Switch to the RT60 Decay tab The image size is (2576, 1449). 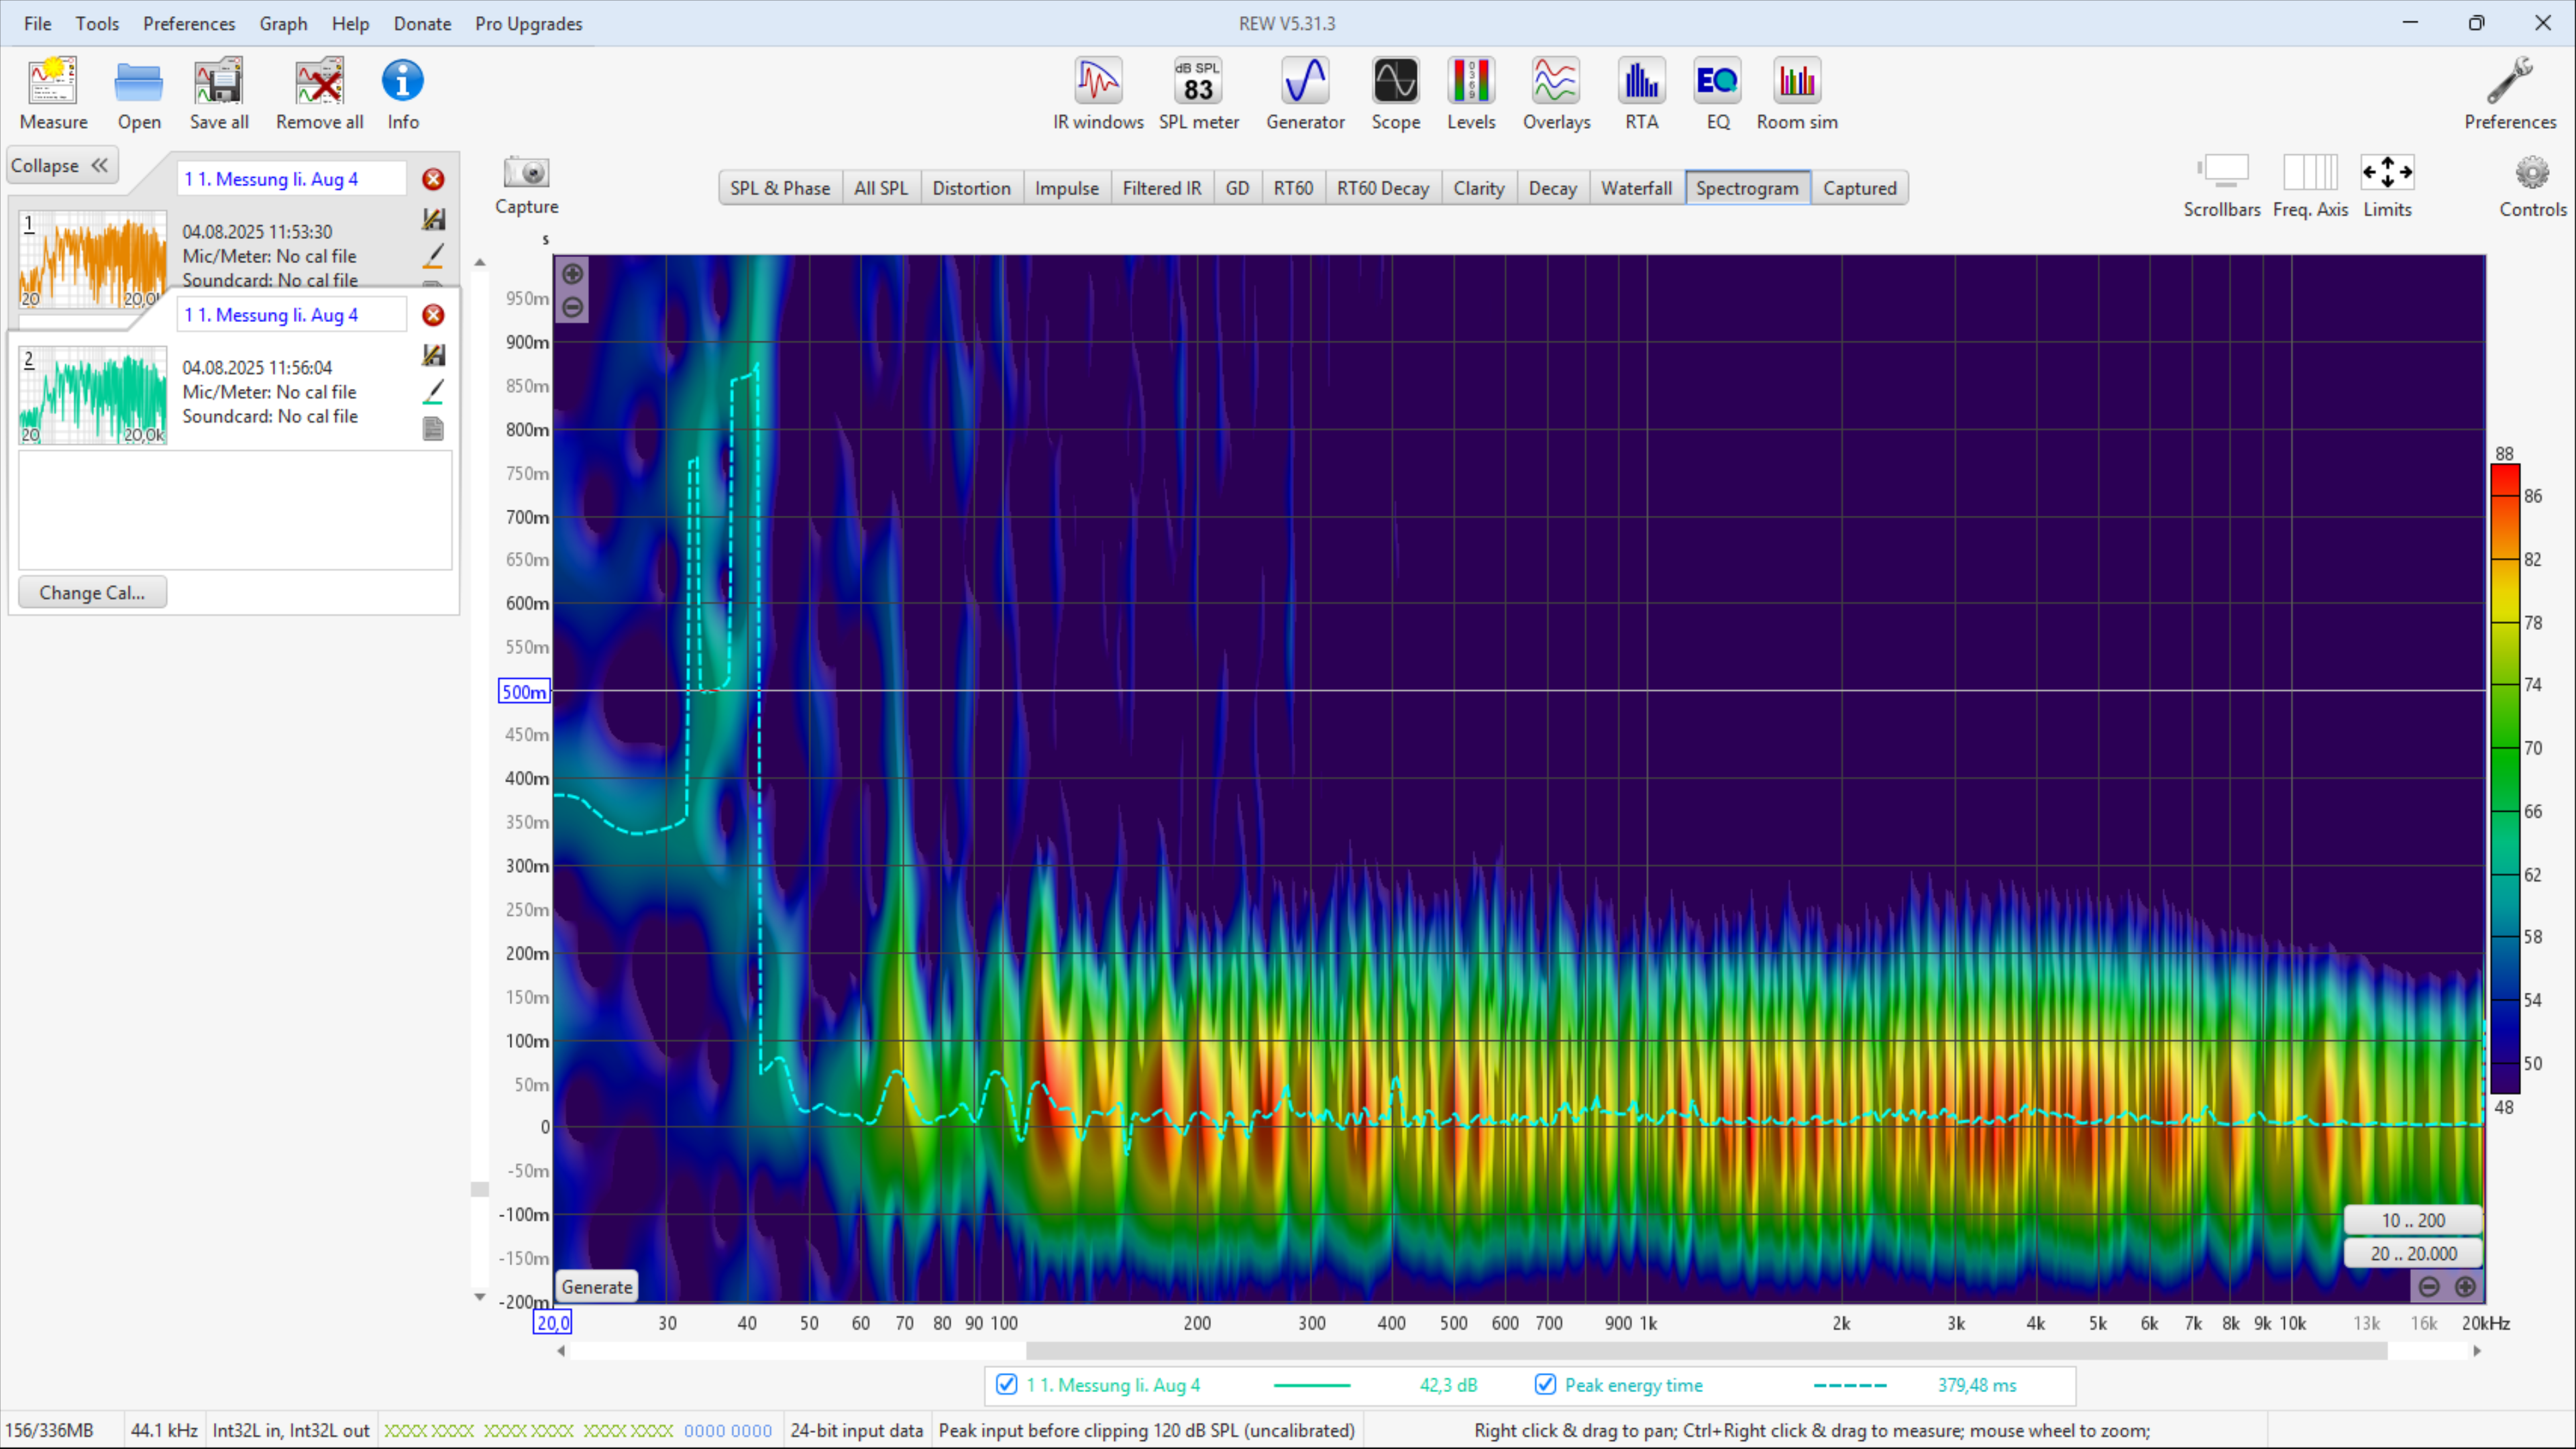pyautogui.click(x=1383, y=188)
